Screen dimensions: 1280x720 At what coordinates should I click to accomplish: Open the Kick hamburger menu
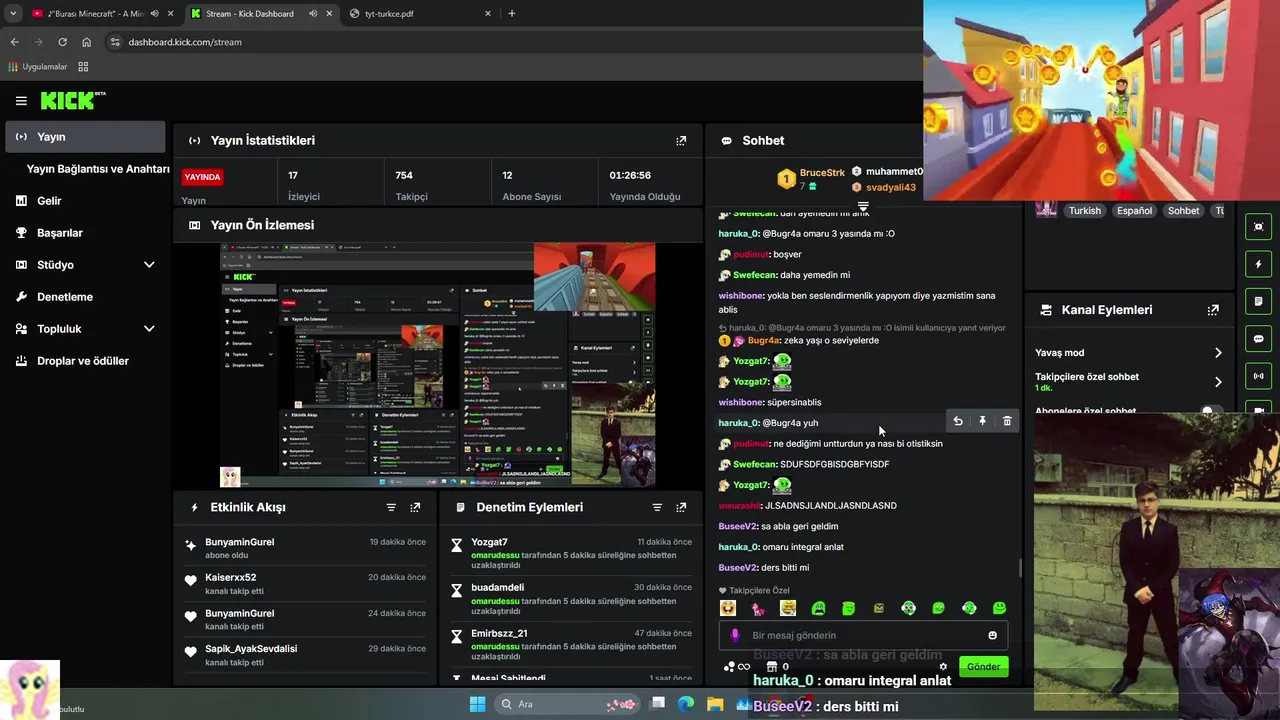click(x=21, y=101)
